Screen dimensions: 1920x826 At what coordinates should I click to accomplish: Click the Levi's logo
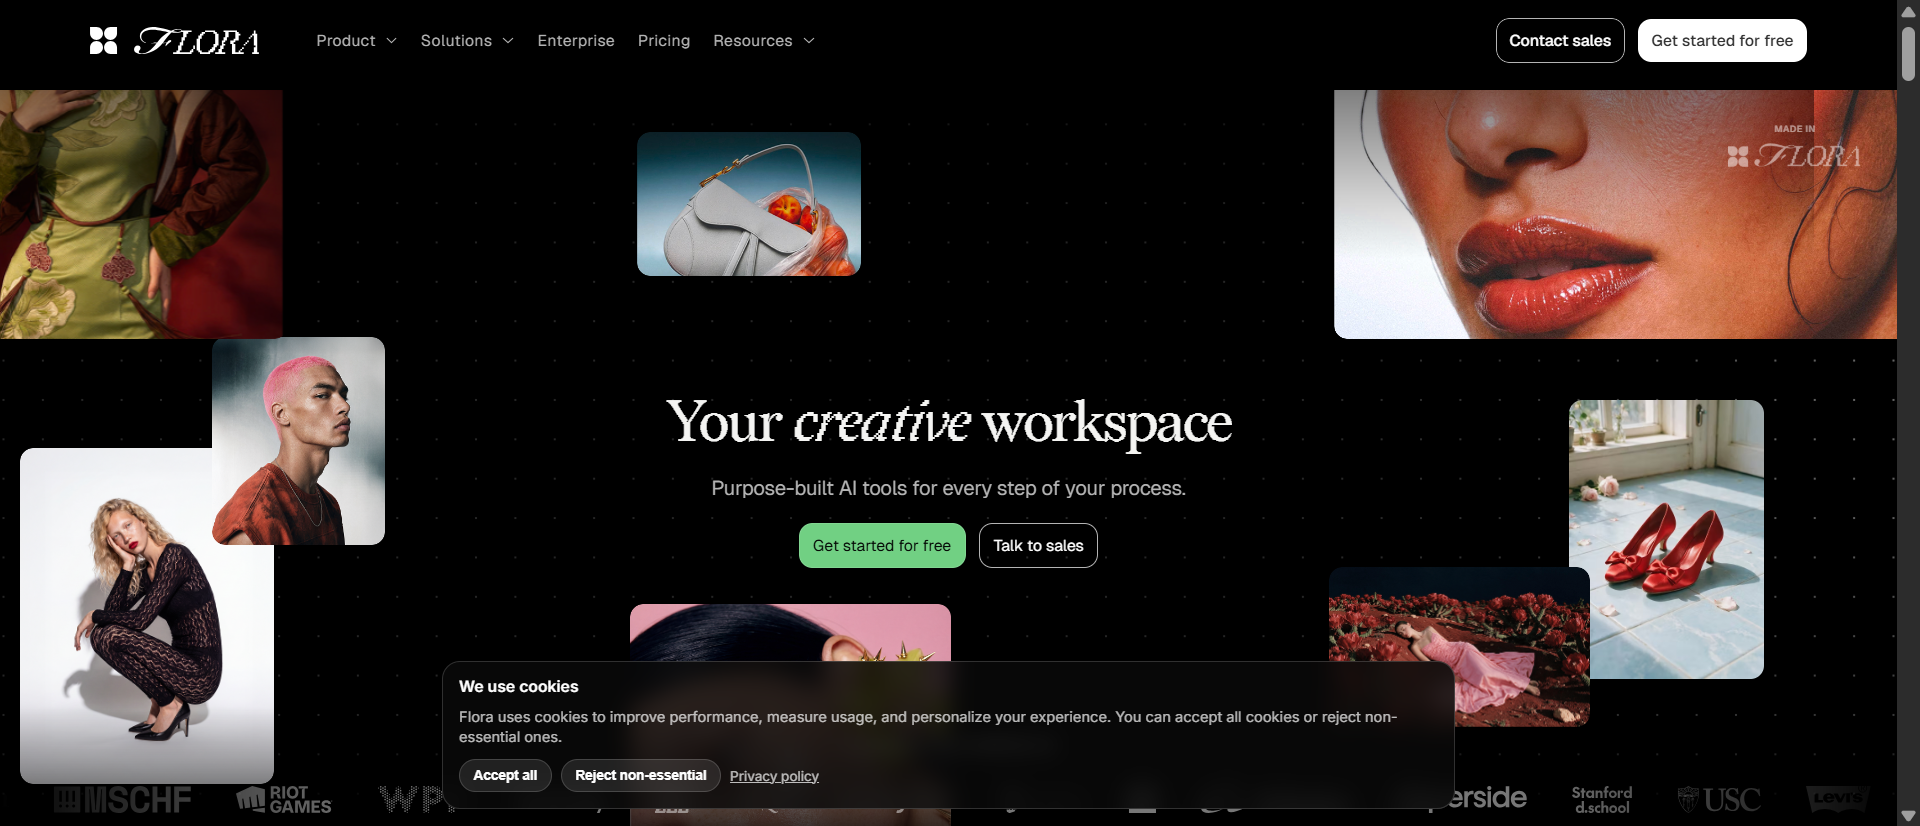coord(1838,799)
